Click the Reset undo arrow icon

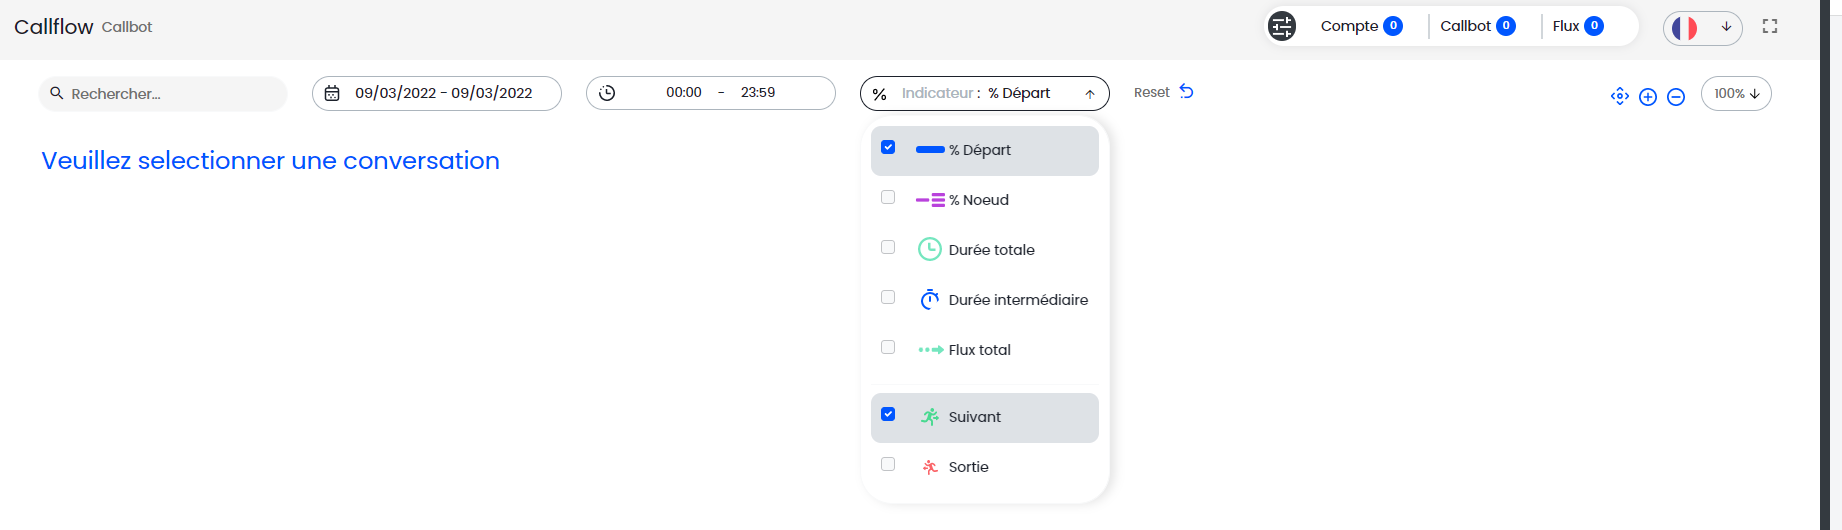pos(1187,92)
